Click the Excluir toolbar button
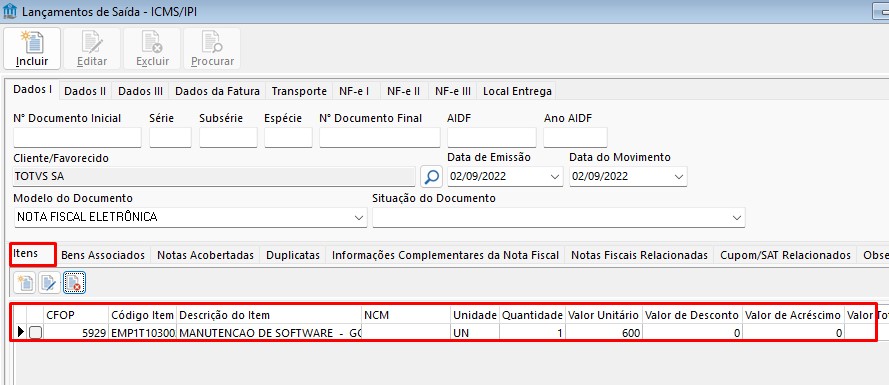889x385 pixels. (152, 49)
